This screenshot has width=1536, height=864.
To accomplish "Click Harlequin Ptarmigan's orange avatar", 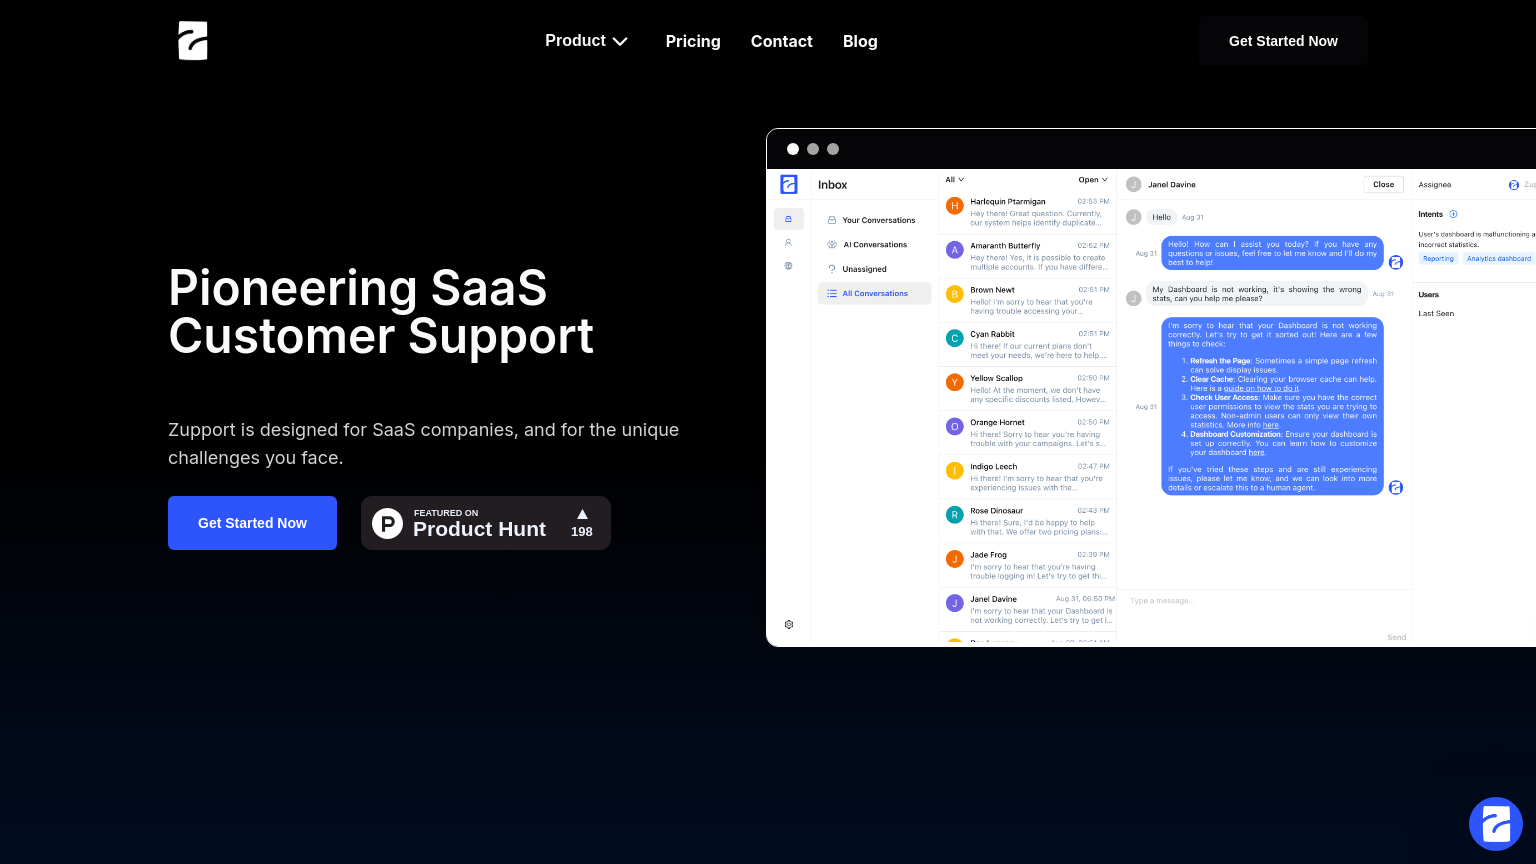I will [954, 206].
